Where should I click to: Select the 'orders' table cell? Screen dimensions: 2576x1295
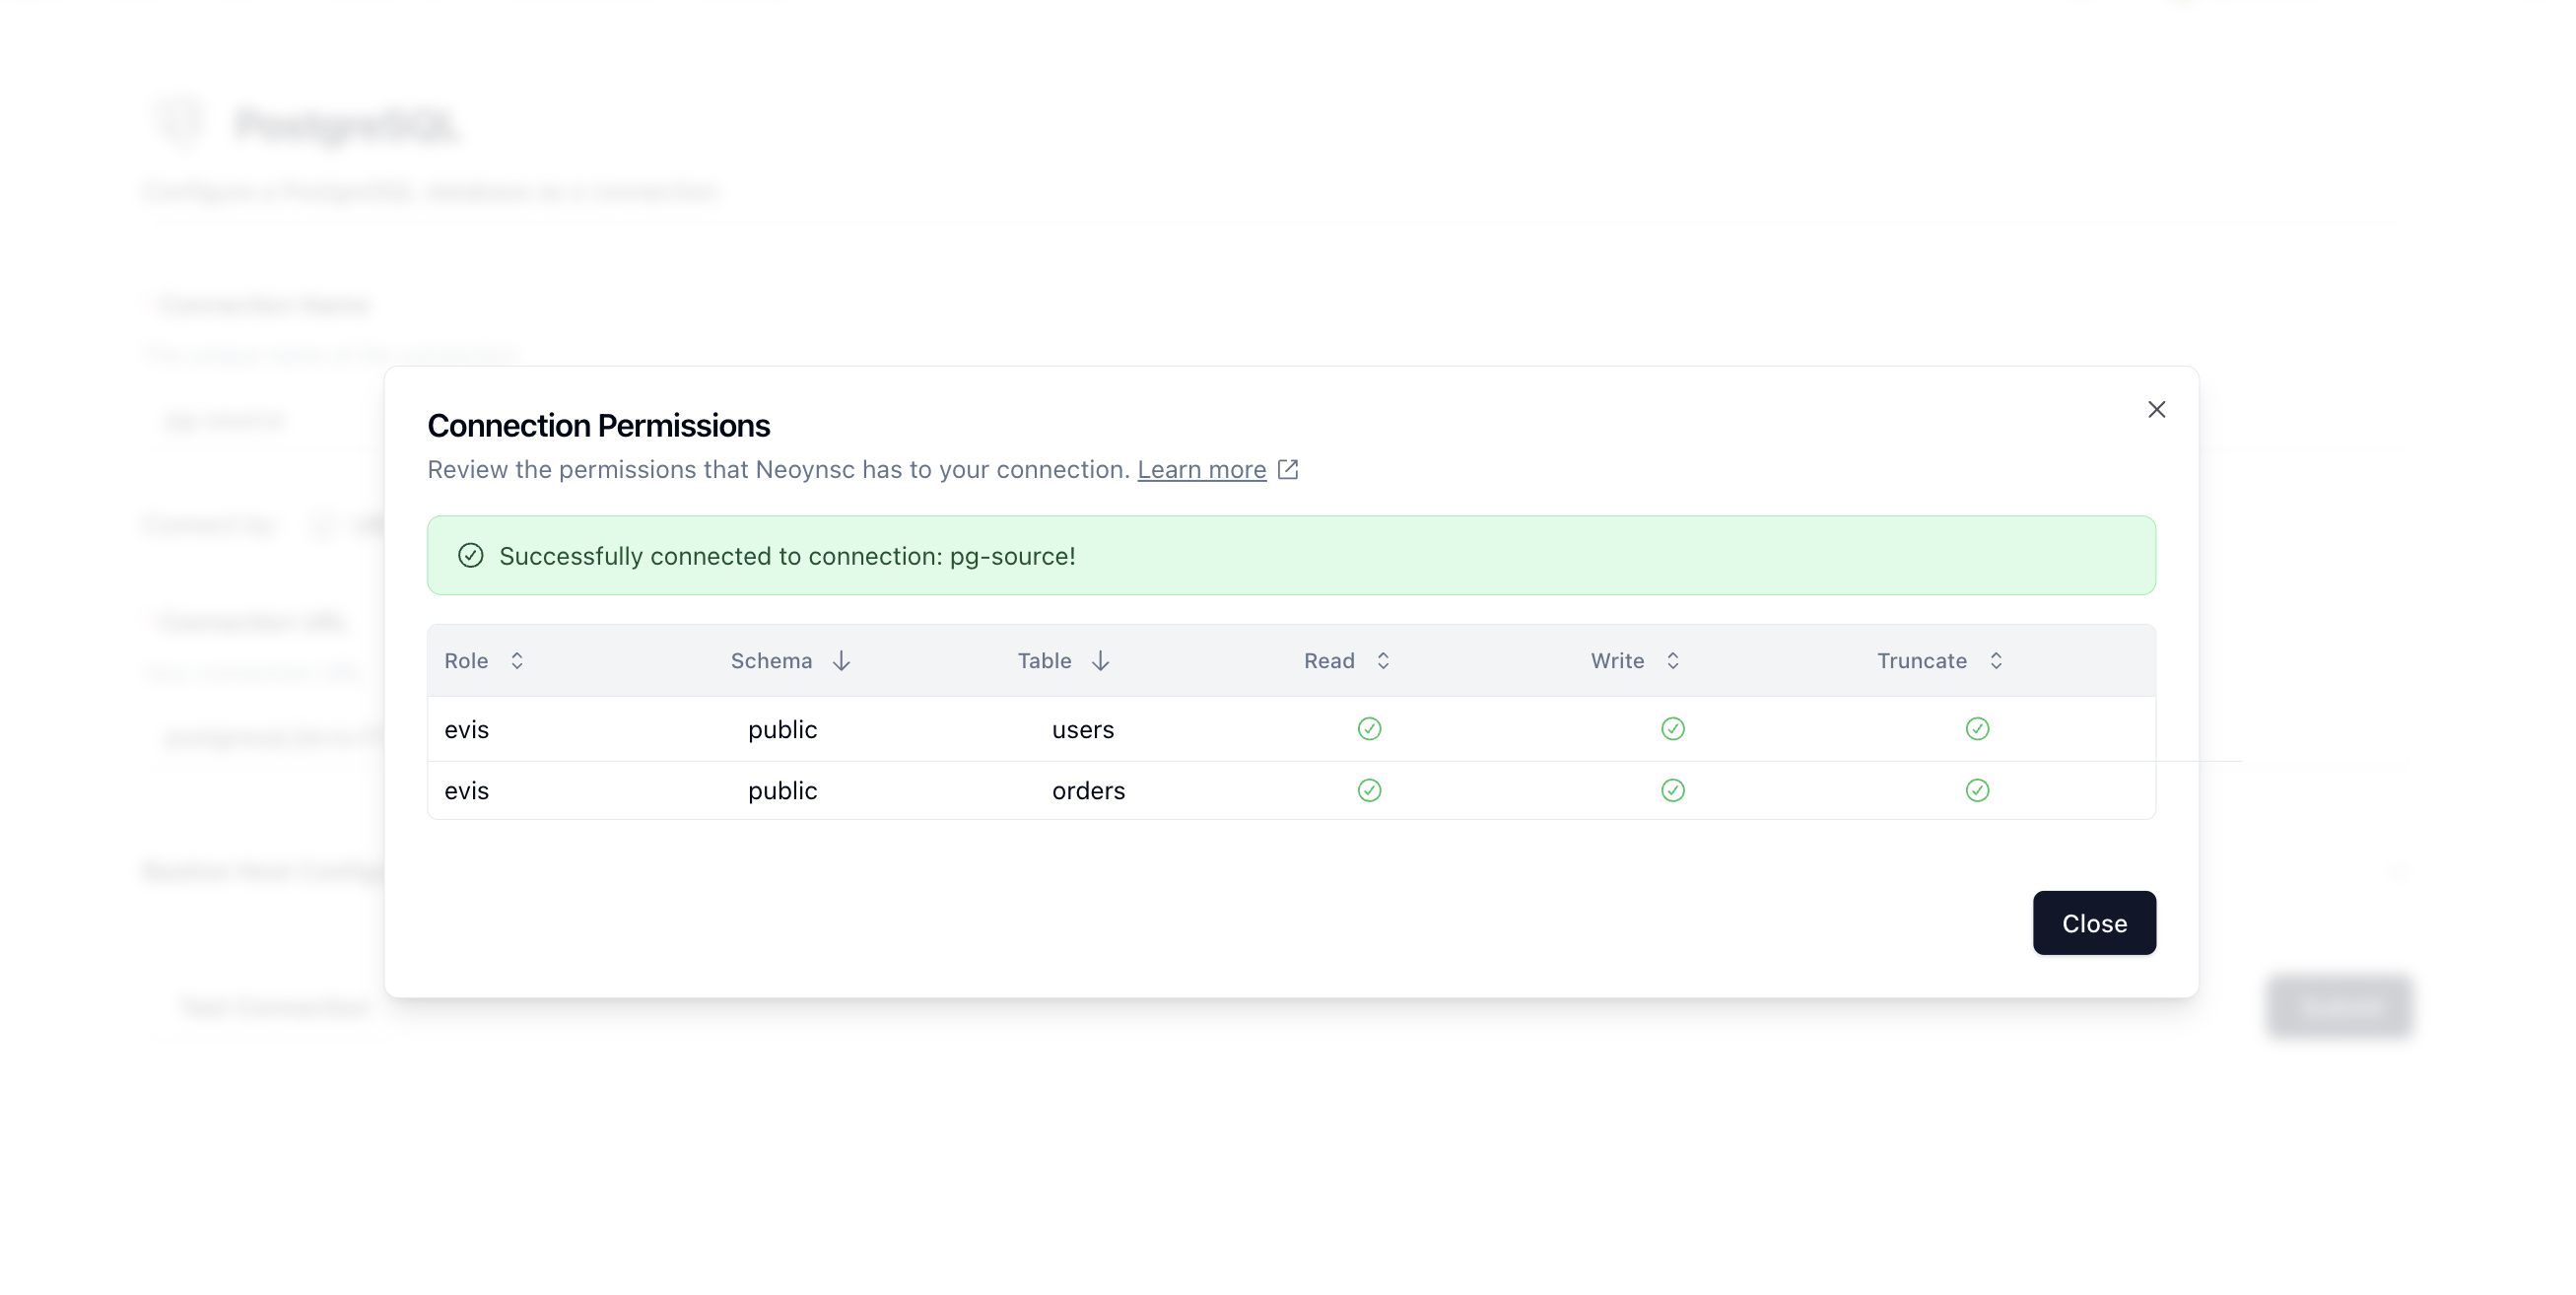[1088, 791]
